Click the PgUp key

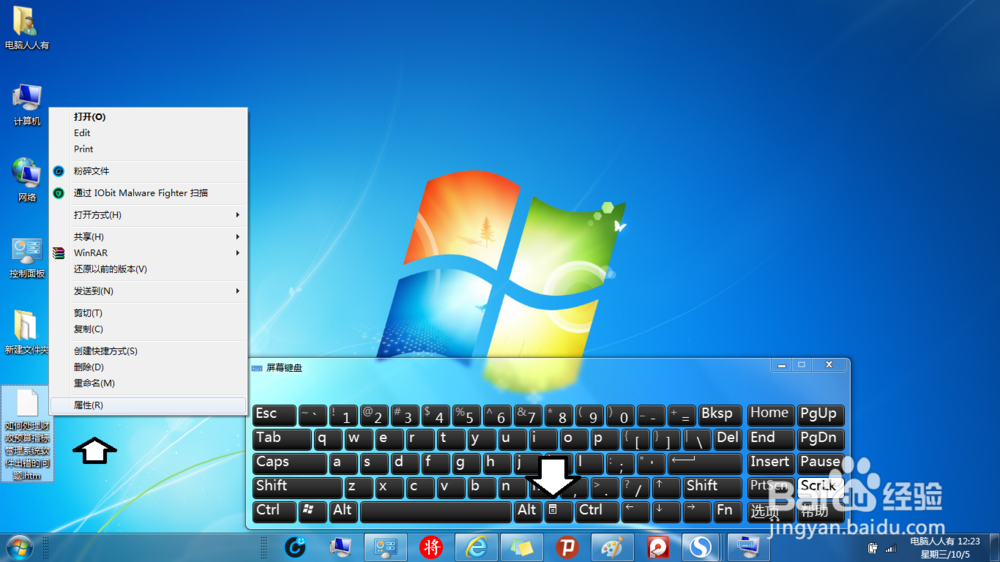[x=820, y=415]
